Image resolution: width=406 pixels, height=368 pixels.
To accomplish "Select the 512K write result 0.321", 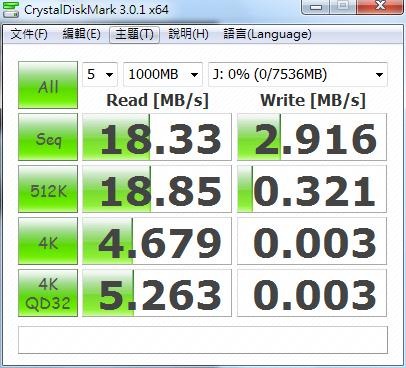I will point(312,189).
